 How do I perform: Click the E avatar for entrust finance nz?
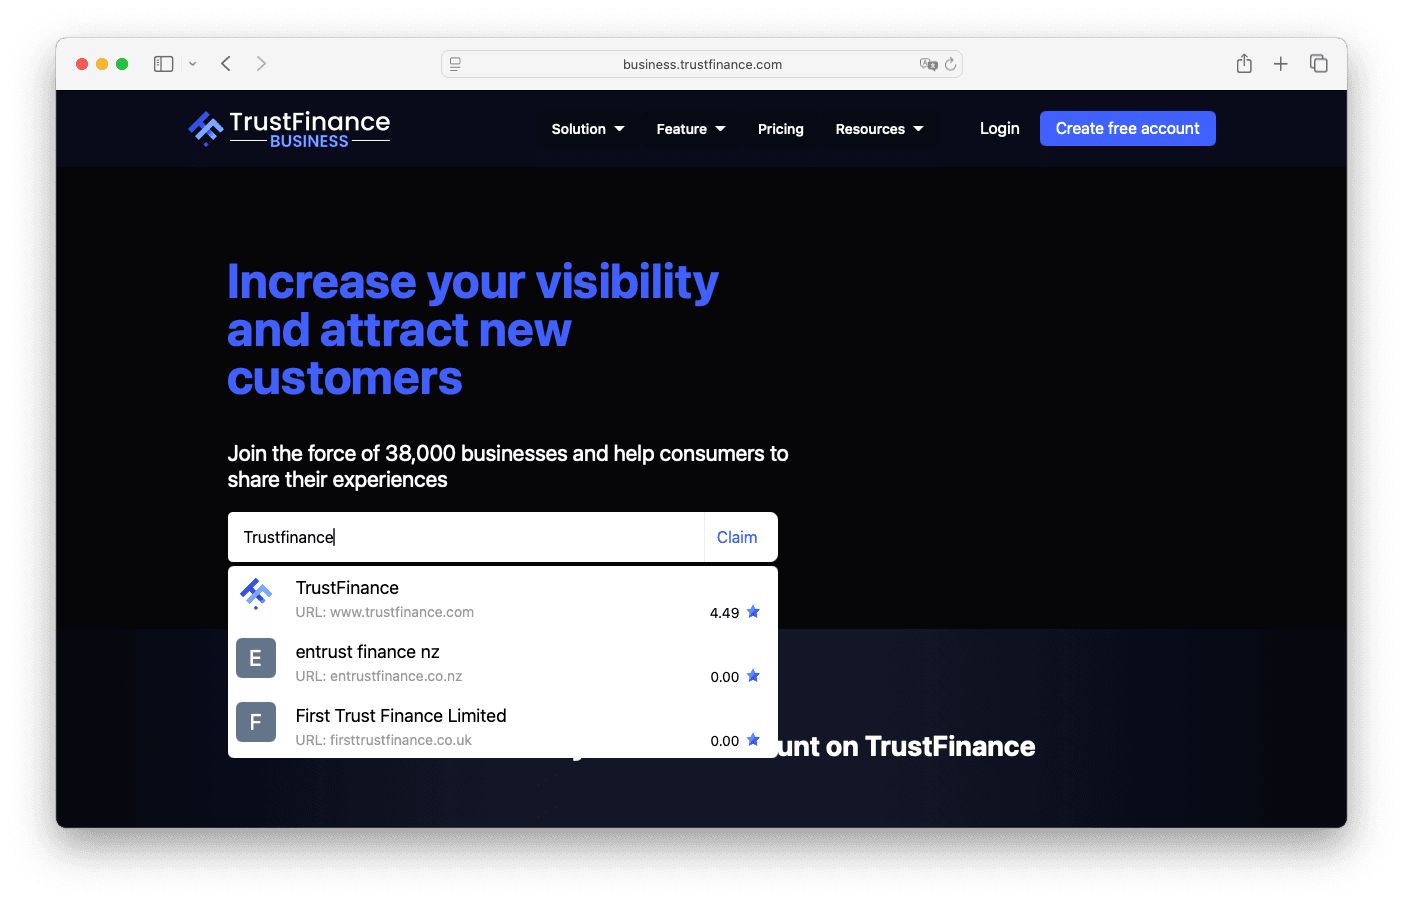256,658
